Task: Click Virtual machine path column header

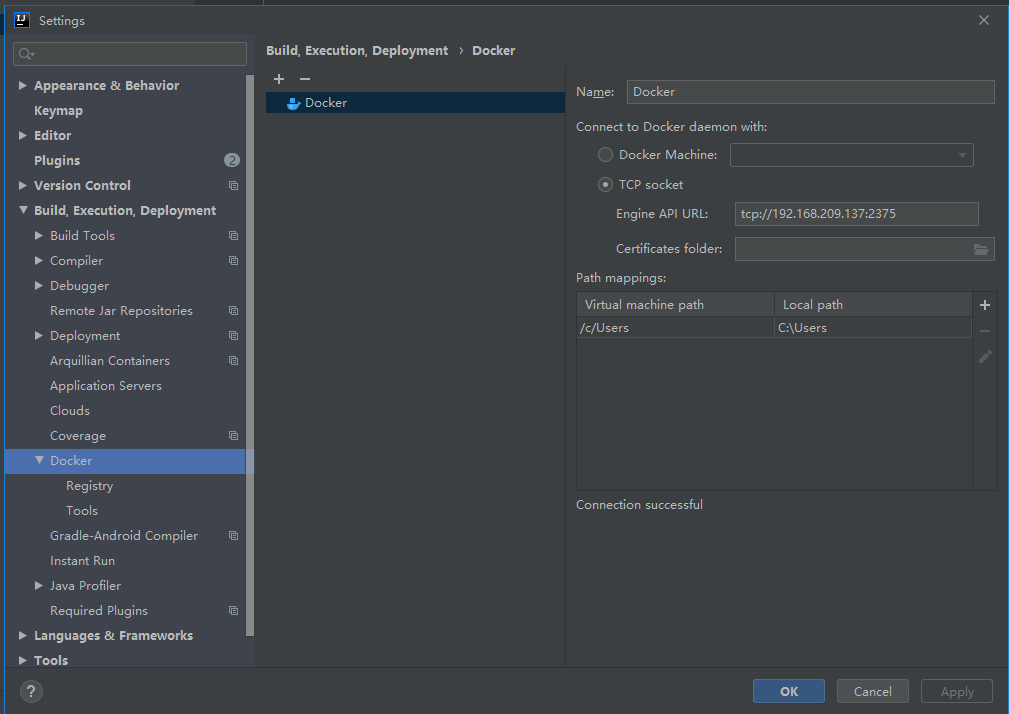Action: 675,304
